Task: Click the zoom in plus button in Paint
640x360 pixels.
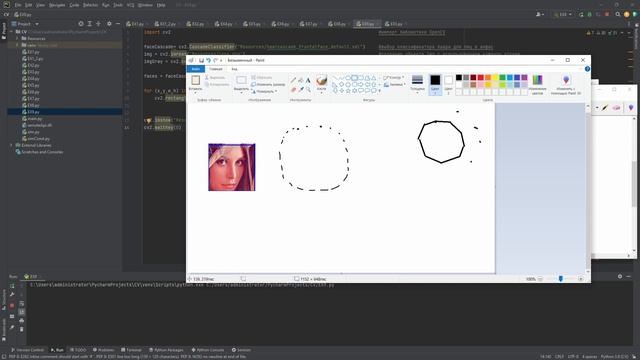Action: pos(580,279)
